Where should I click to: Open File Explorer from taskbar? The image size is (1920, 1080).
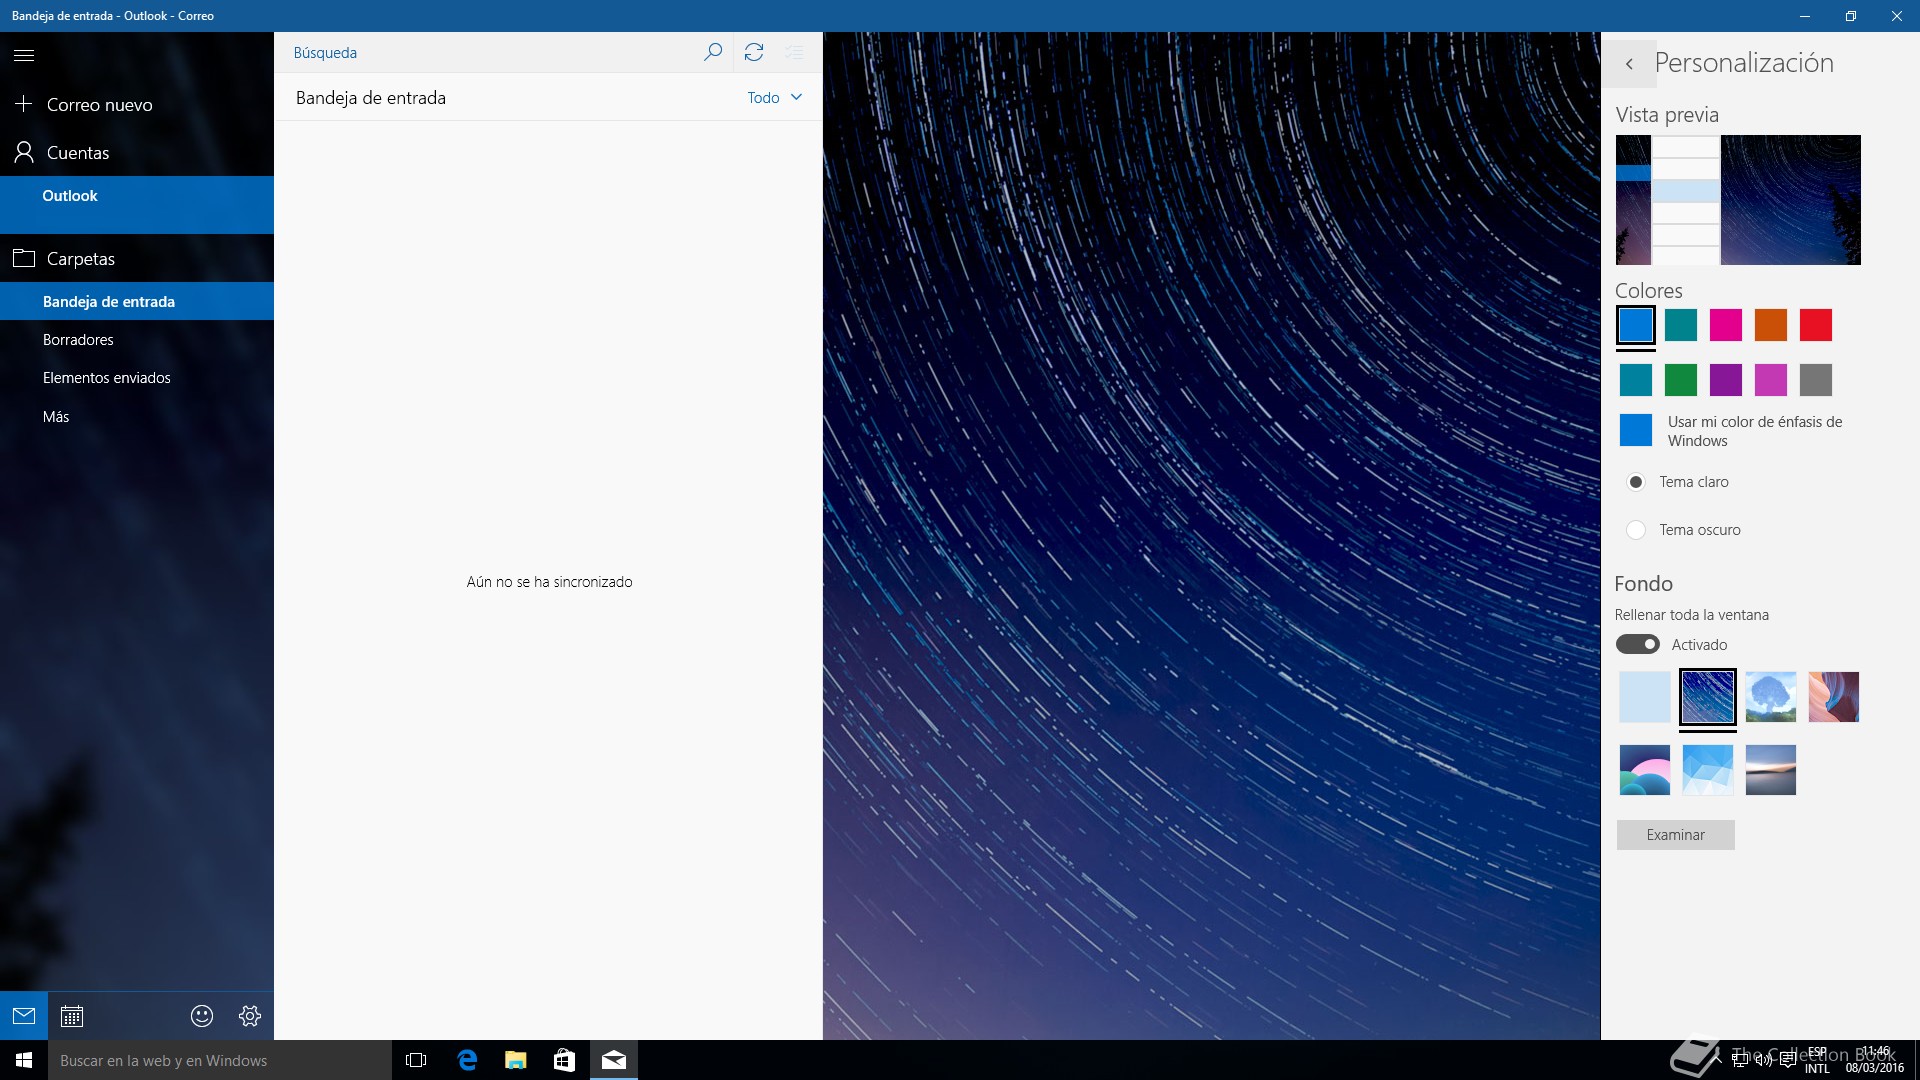516,1060
